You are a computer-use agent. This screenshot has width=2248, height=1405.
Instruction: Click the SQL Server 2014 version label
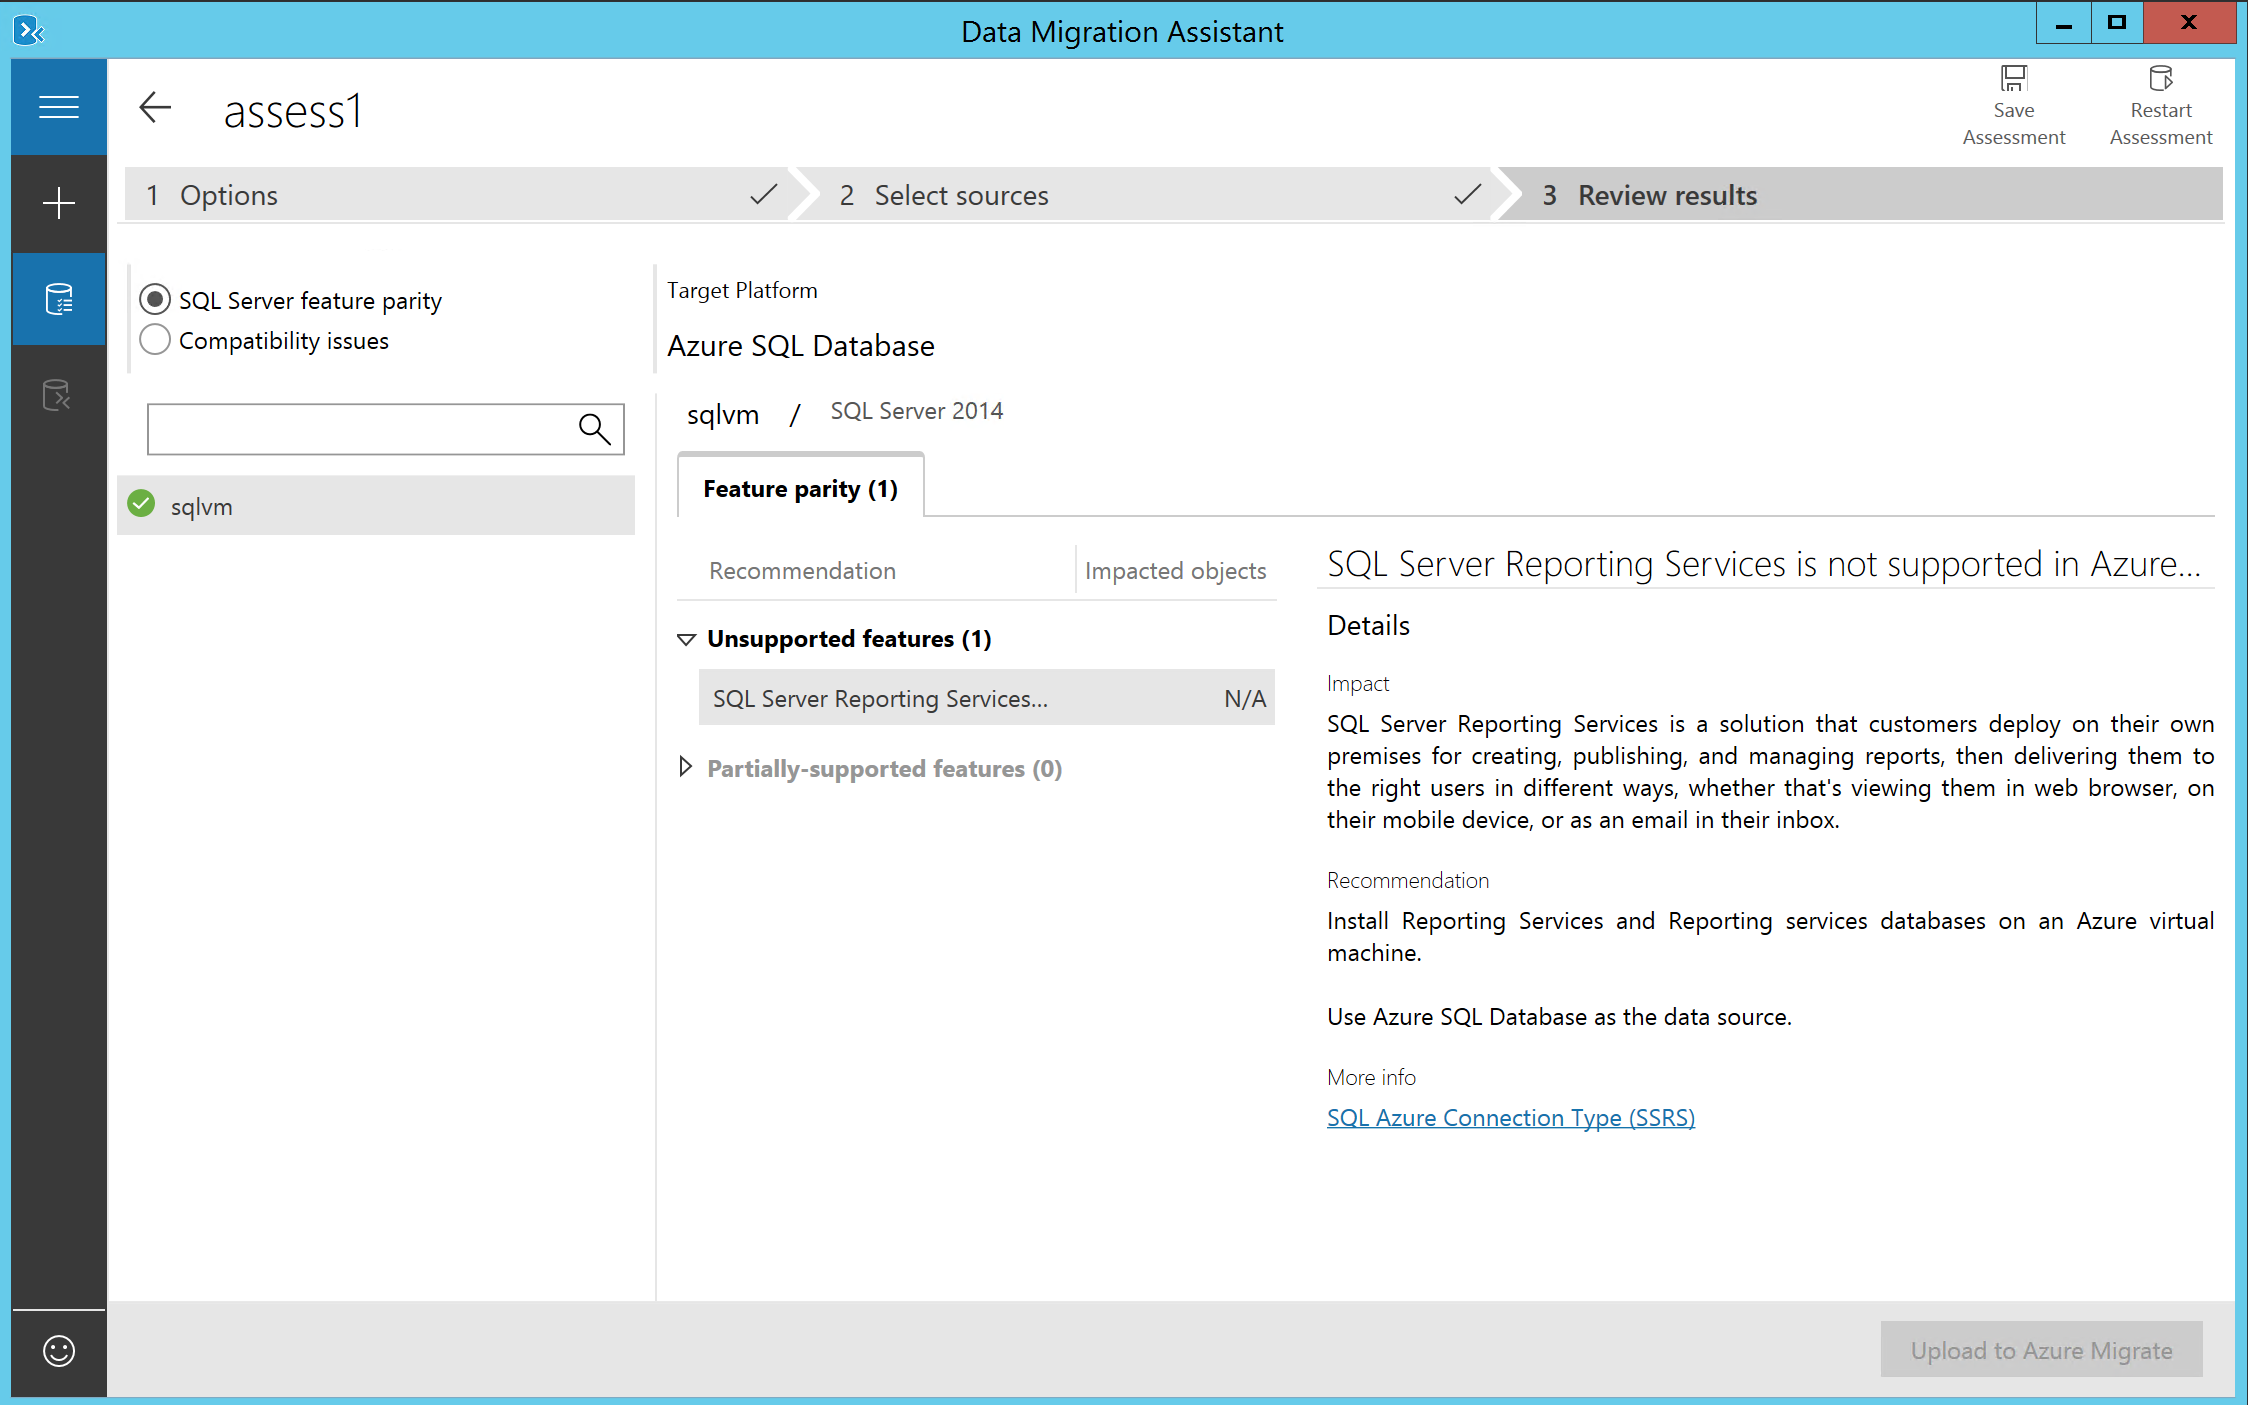[917, 411]
